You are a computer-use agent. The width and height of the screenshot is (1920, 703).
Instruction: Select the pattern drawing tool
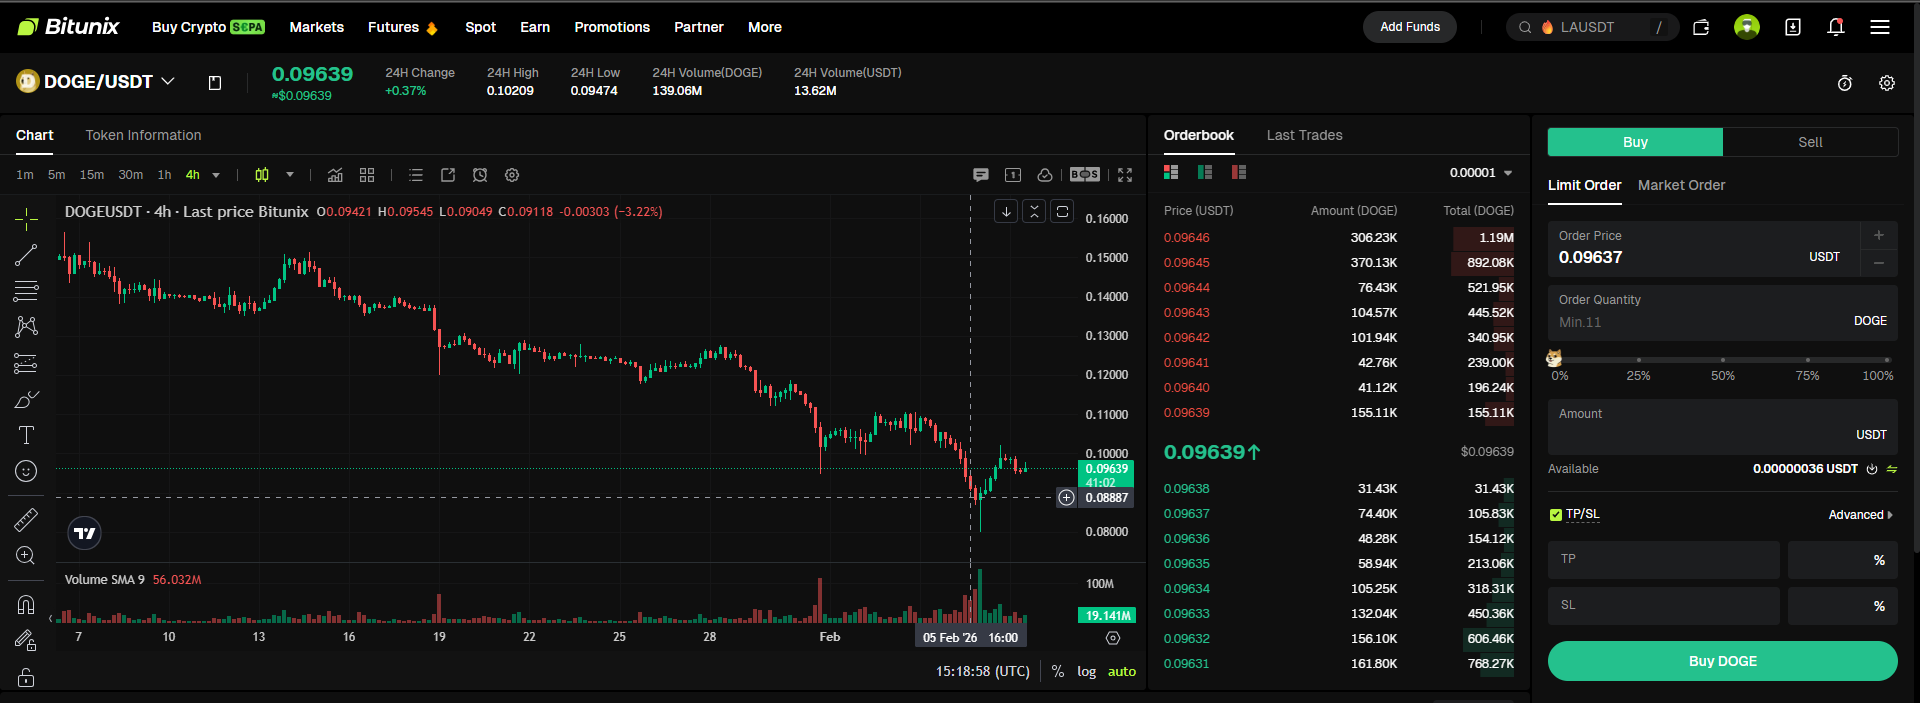click(x=26, y=327)
